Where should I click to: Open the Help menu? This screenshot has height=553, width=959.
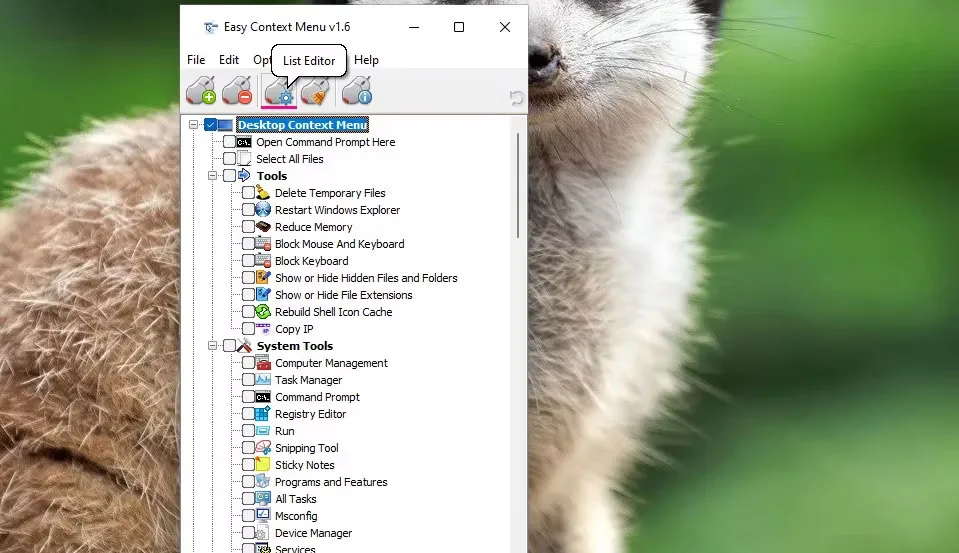coord(366,60)
